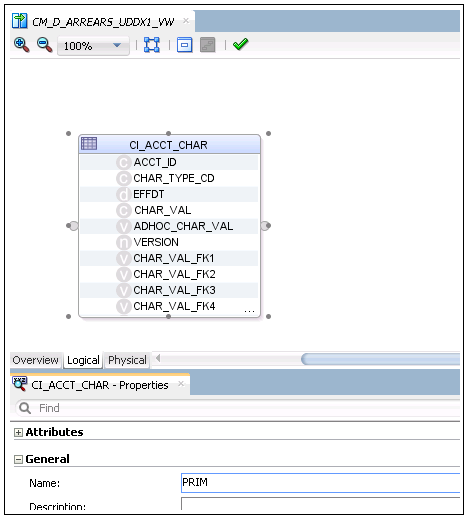Click the datatype icon beside ADHOC_CHAR_VAL

[123, 227]
